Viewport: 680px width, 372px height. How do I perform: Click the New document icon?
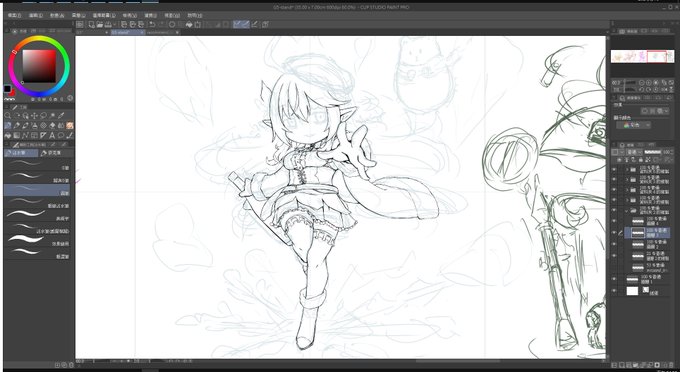(x=92, y=24)
